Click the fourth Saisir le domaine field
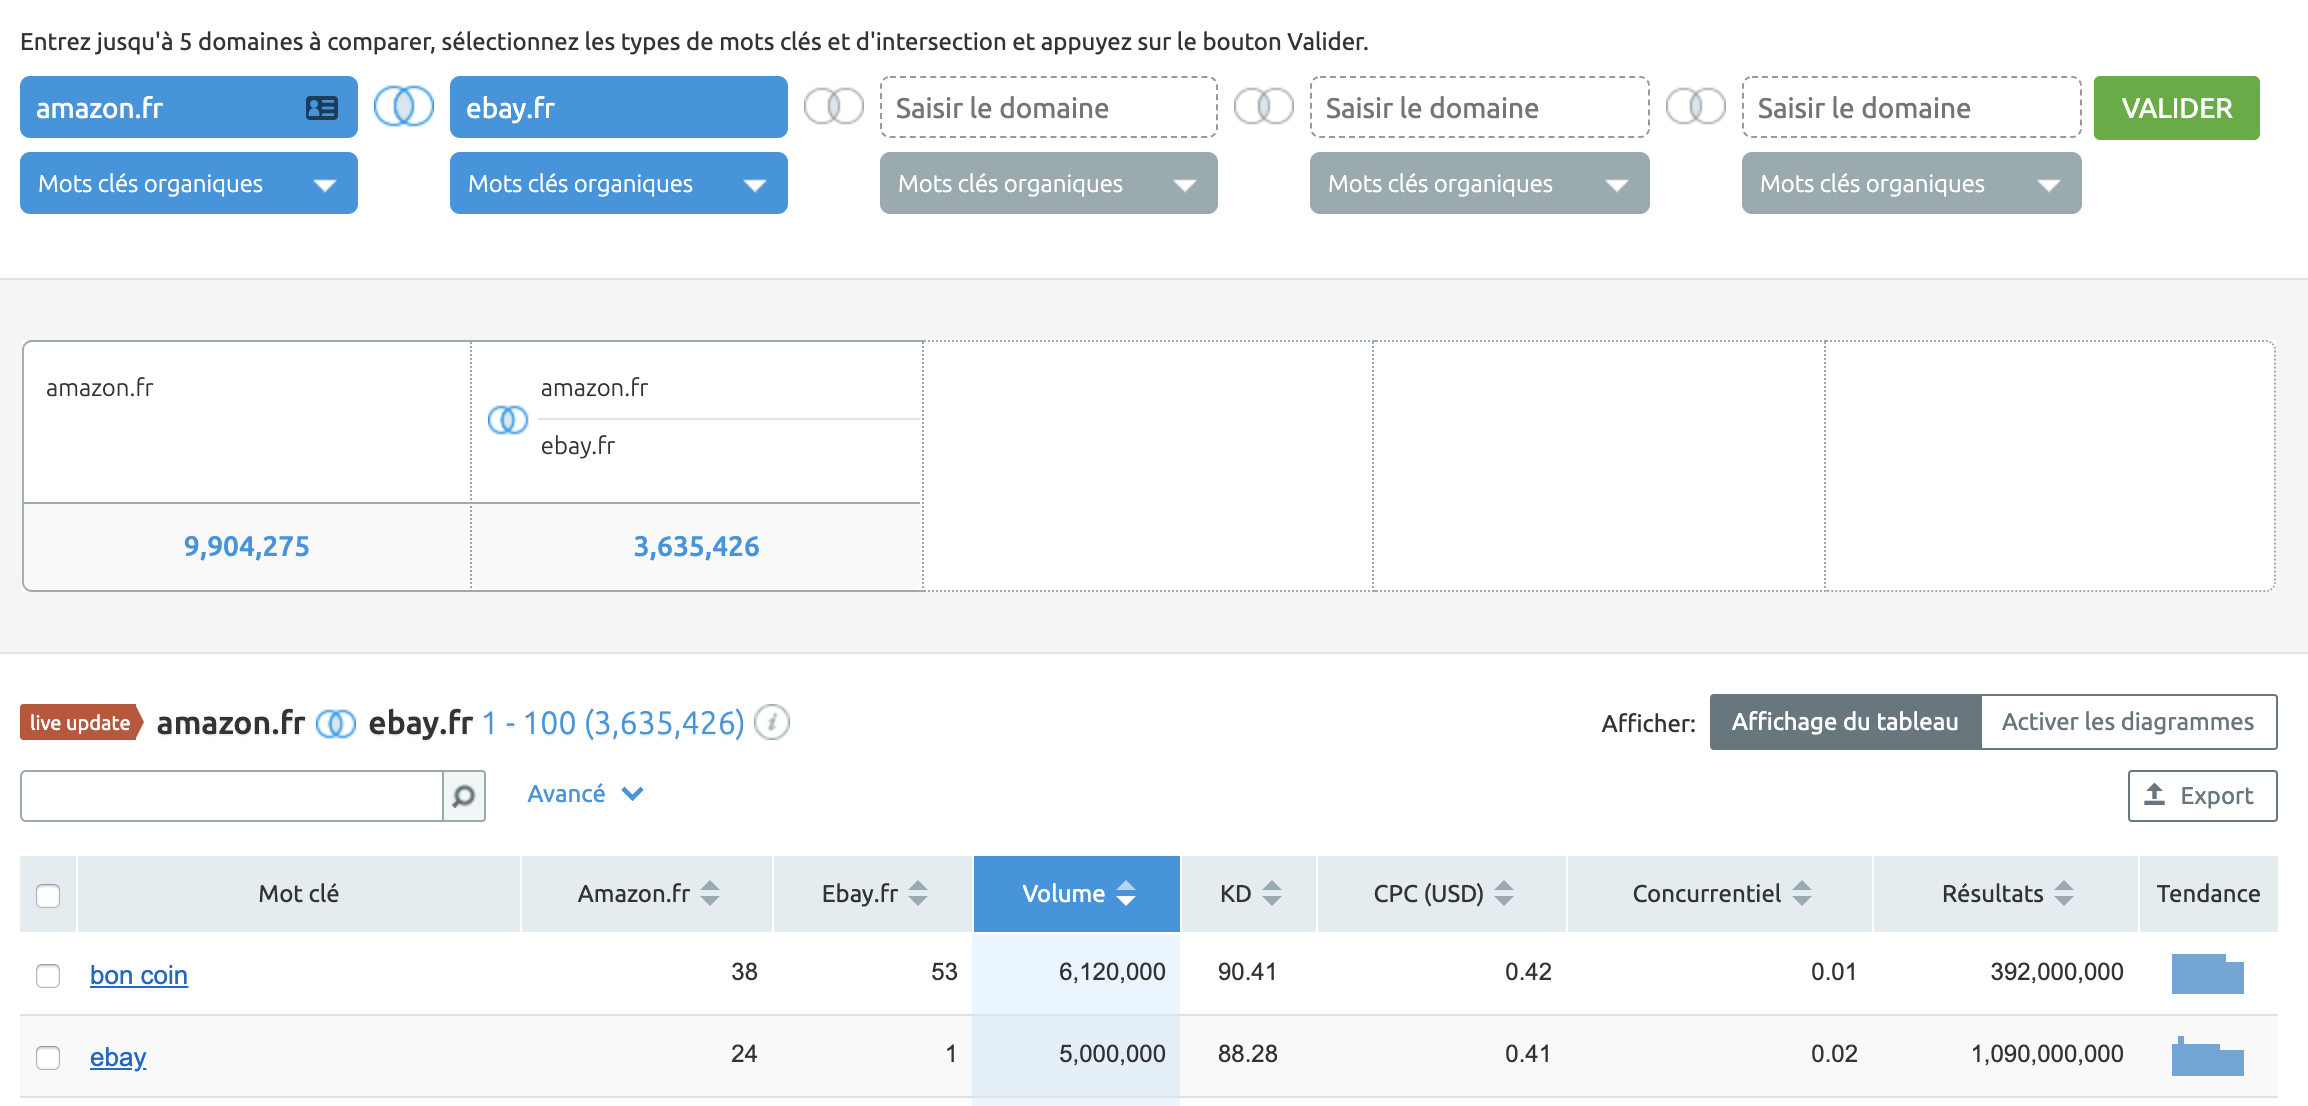This screenshot has height=1106, width=2308. pos(1480,107)
